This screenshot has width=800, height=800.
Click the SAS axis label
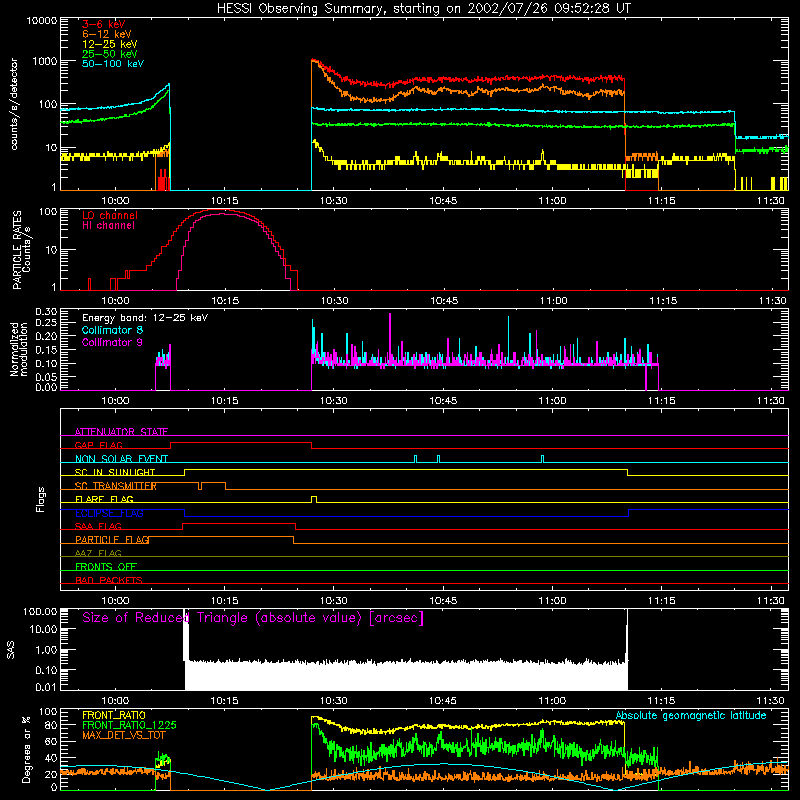point(11,650)
